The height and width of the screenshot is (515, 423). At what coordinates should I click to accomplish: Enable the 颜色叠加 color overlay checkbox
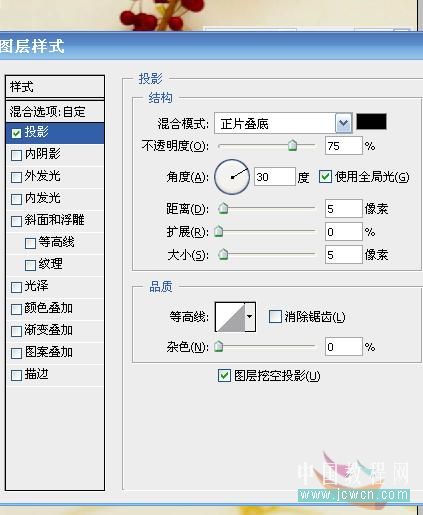(16, 309)
